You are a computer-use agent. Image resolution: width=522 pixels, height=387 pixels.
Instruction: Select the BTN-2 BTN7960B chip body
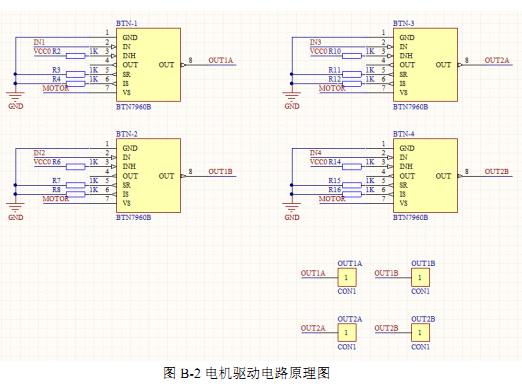[x=148, y=176]
